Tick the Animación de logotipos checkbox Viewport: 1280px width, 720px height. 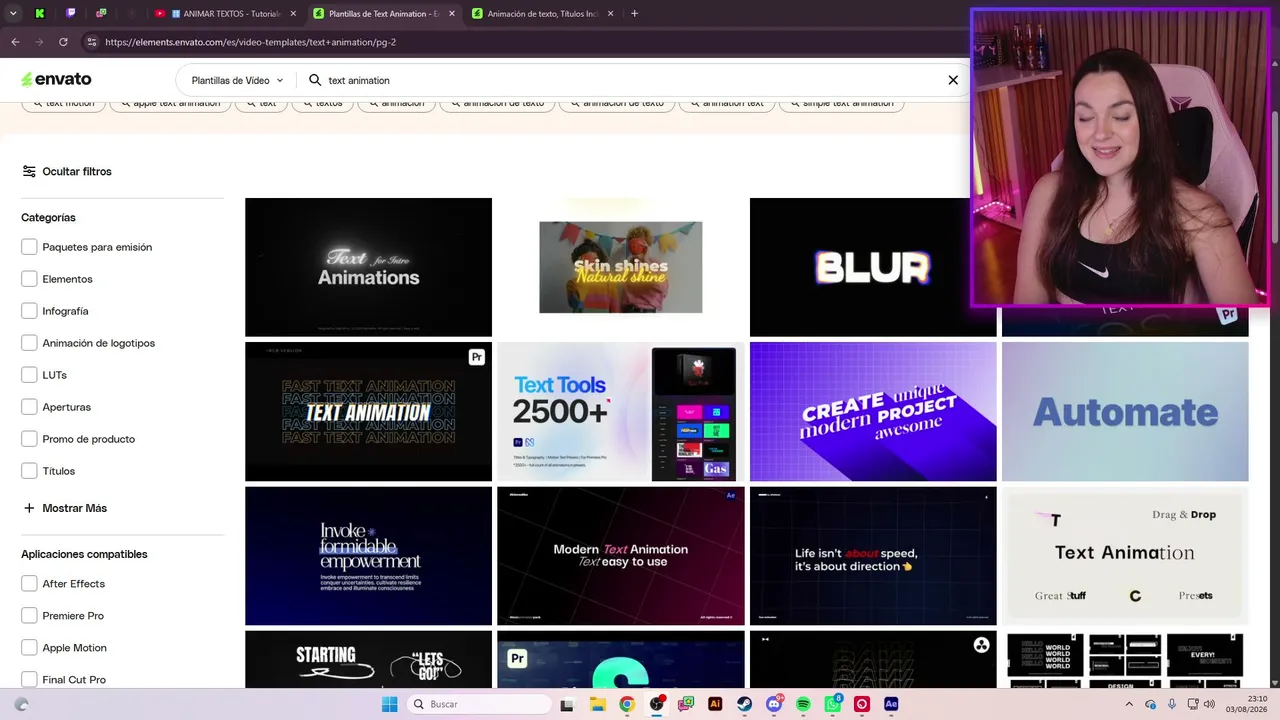[29, 343]
